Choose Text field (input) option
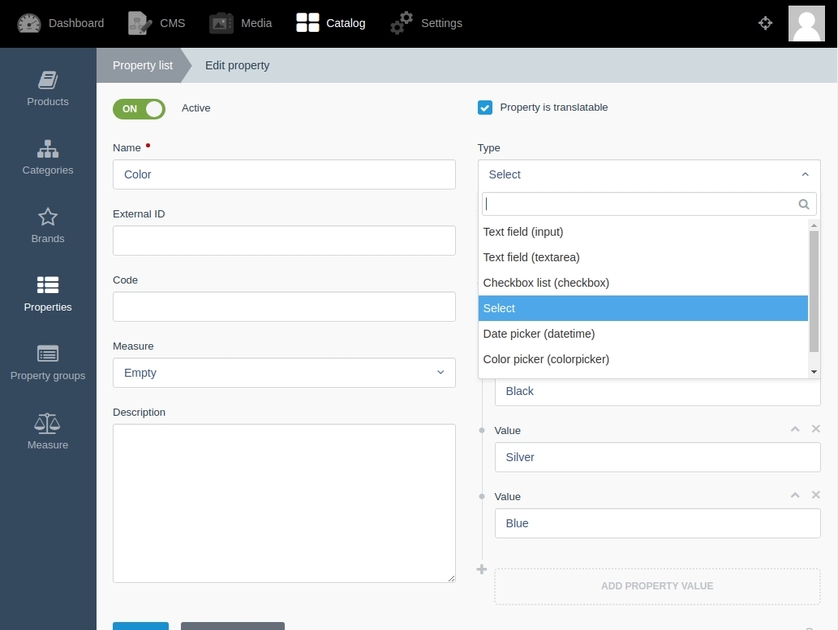This screenshot has width=838, height=630. click(643, 232)
